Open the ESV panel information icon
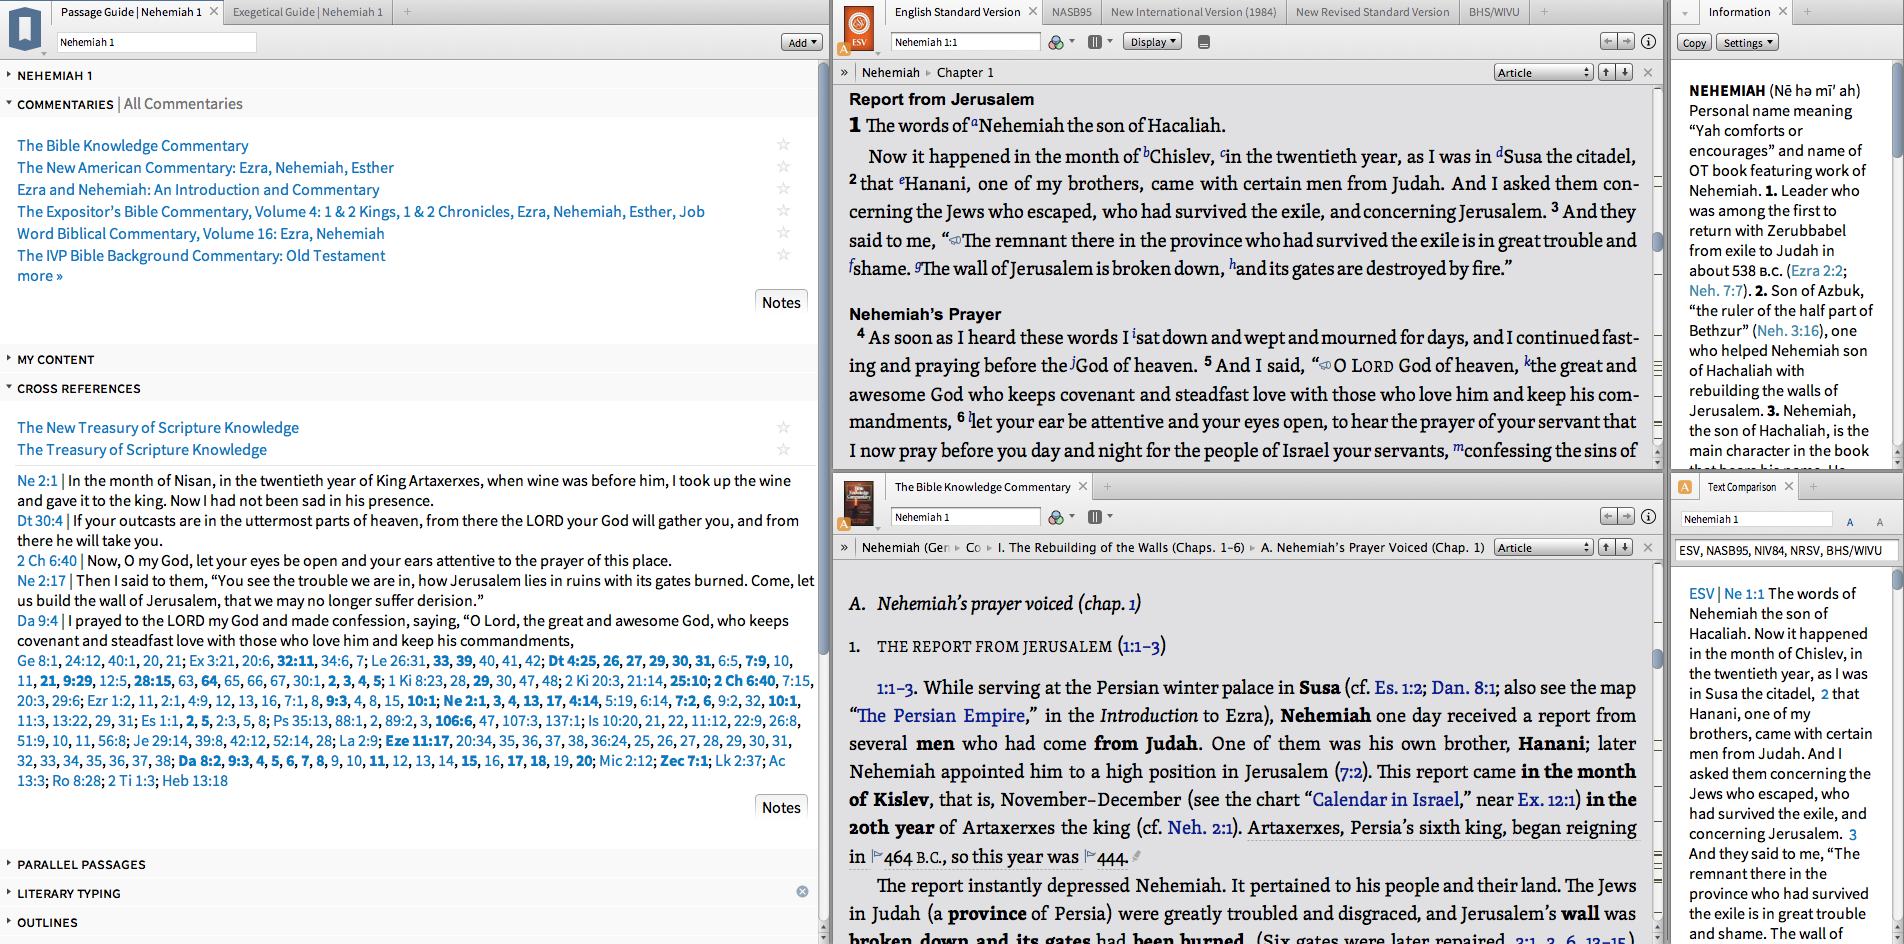The height and width of the screenshot is (944, 1904). [1649, 42]
